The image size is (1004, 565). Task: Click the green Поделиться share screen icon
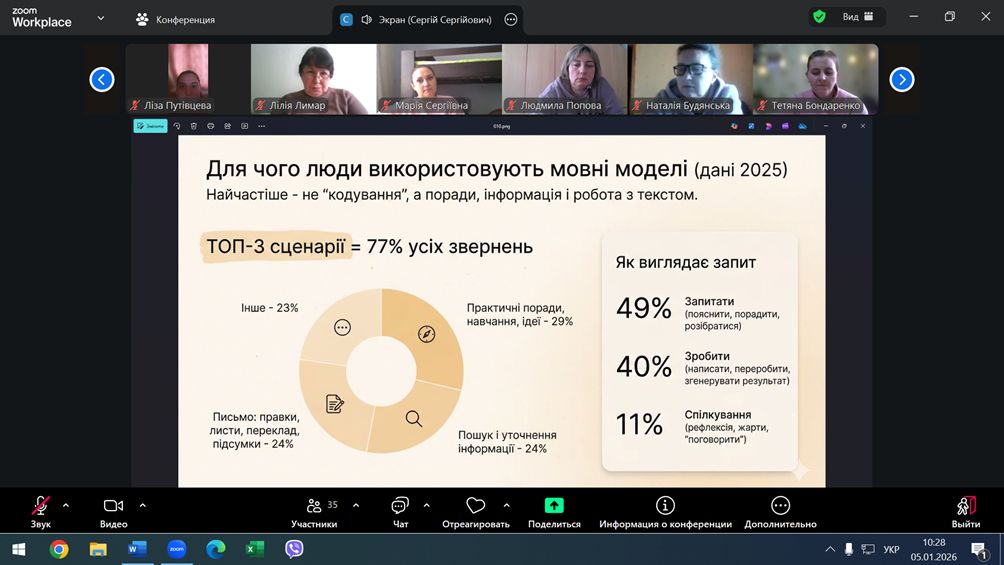click(x=554, y=506)
